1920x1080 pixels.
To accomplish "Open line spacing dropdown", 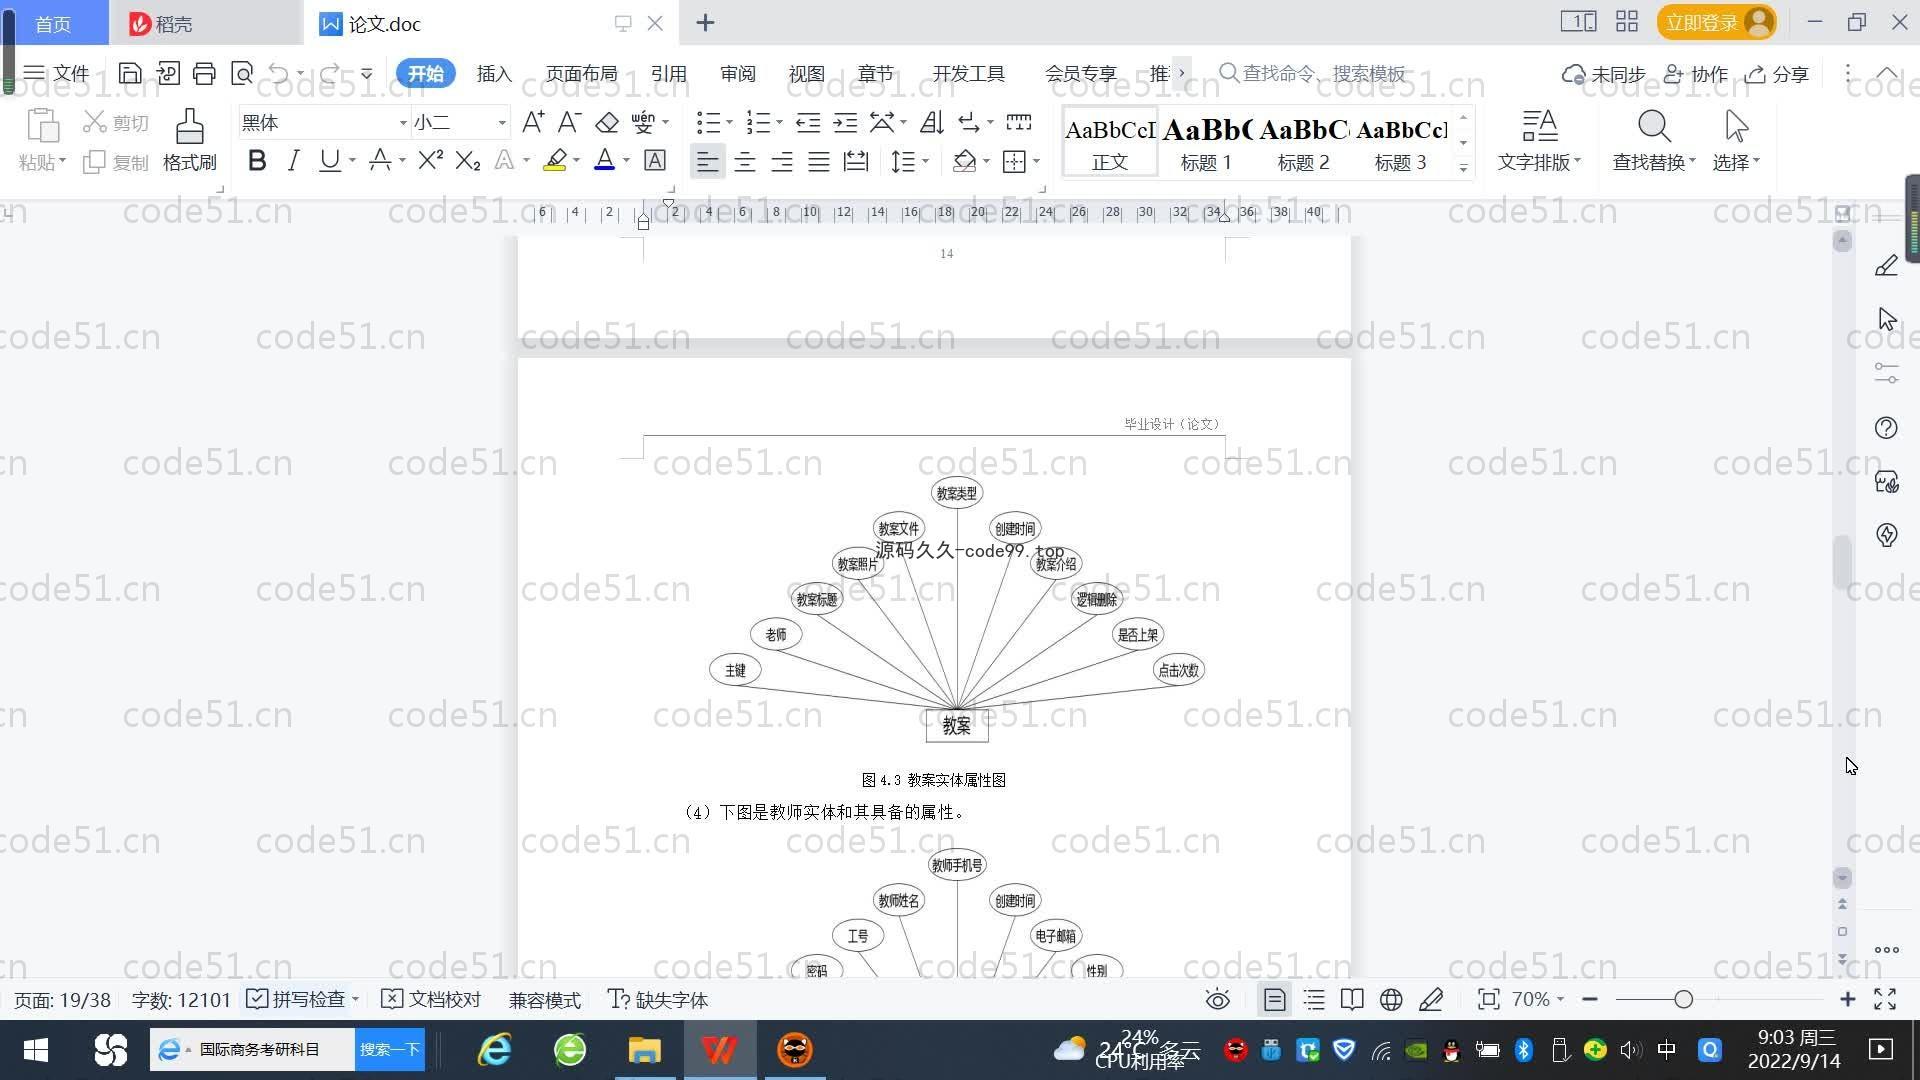I will click(926, 161).
